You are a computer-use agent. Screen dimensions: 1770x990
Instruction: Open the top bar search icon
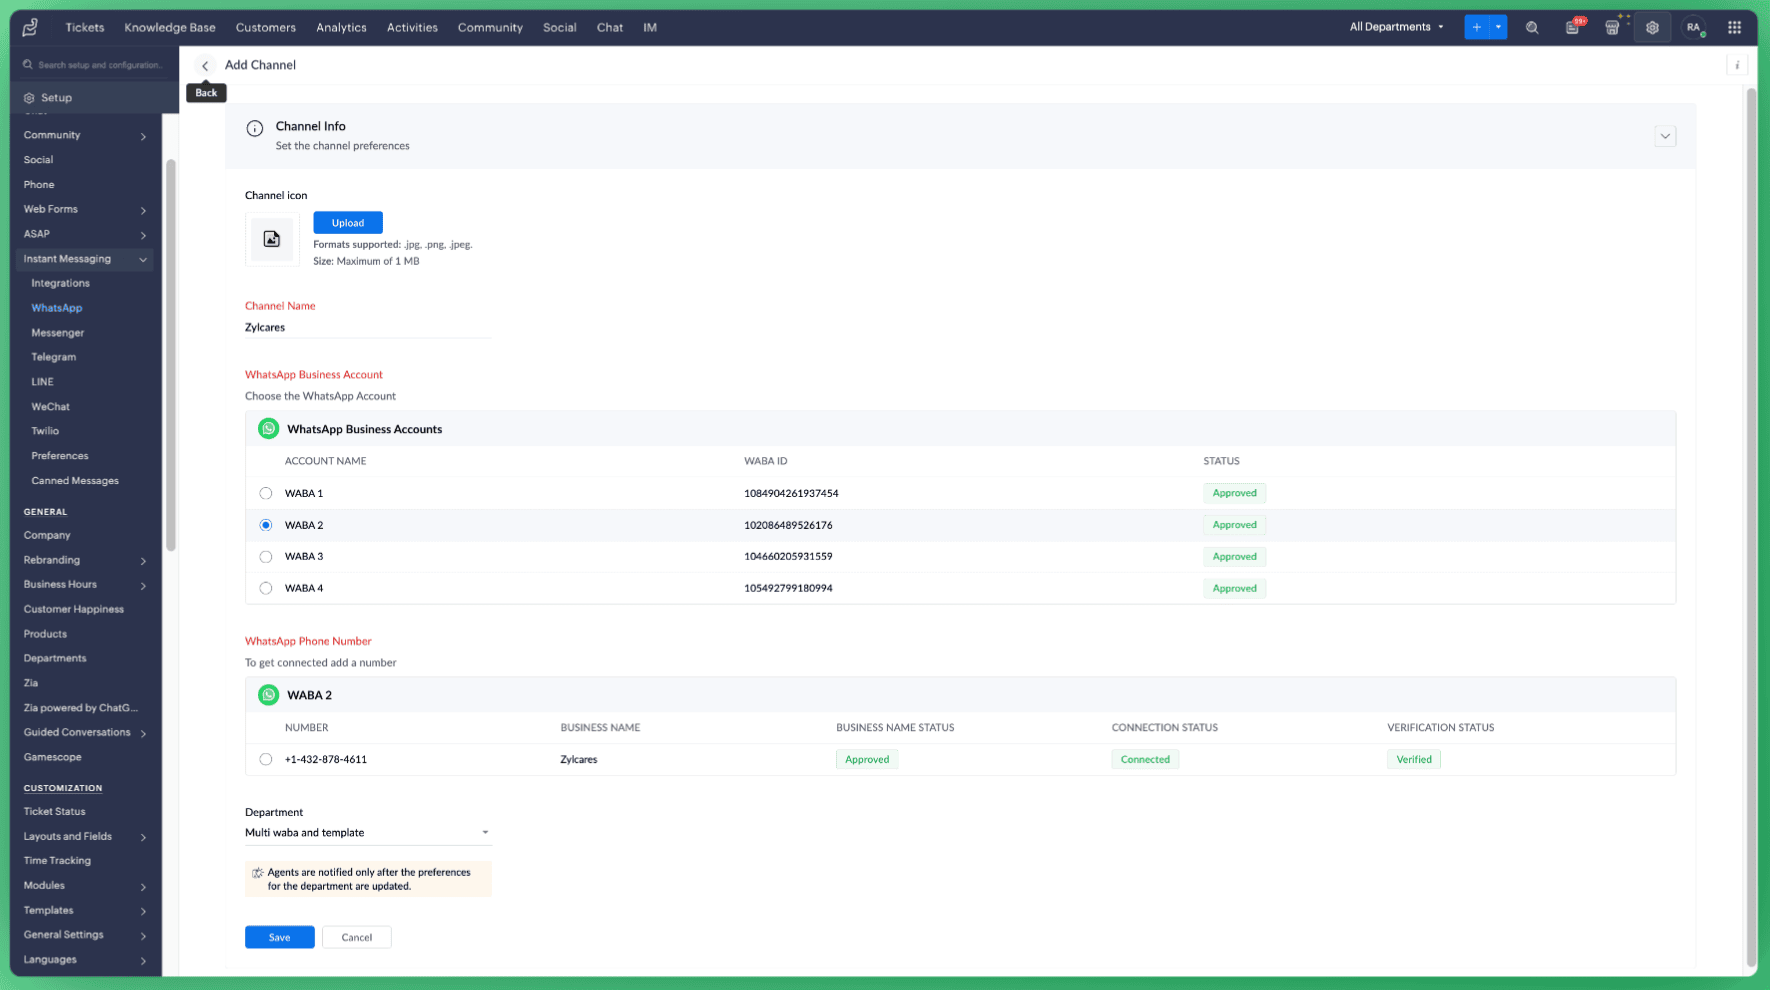[1532, 28]
